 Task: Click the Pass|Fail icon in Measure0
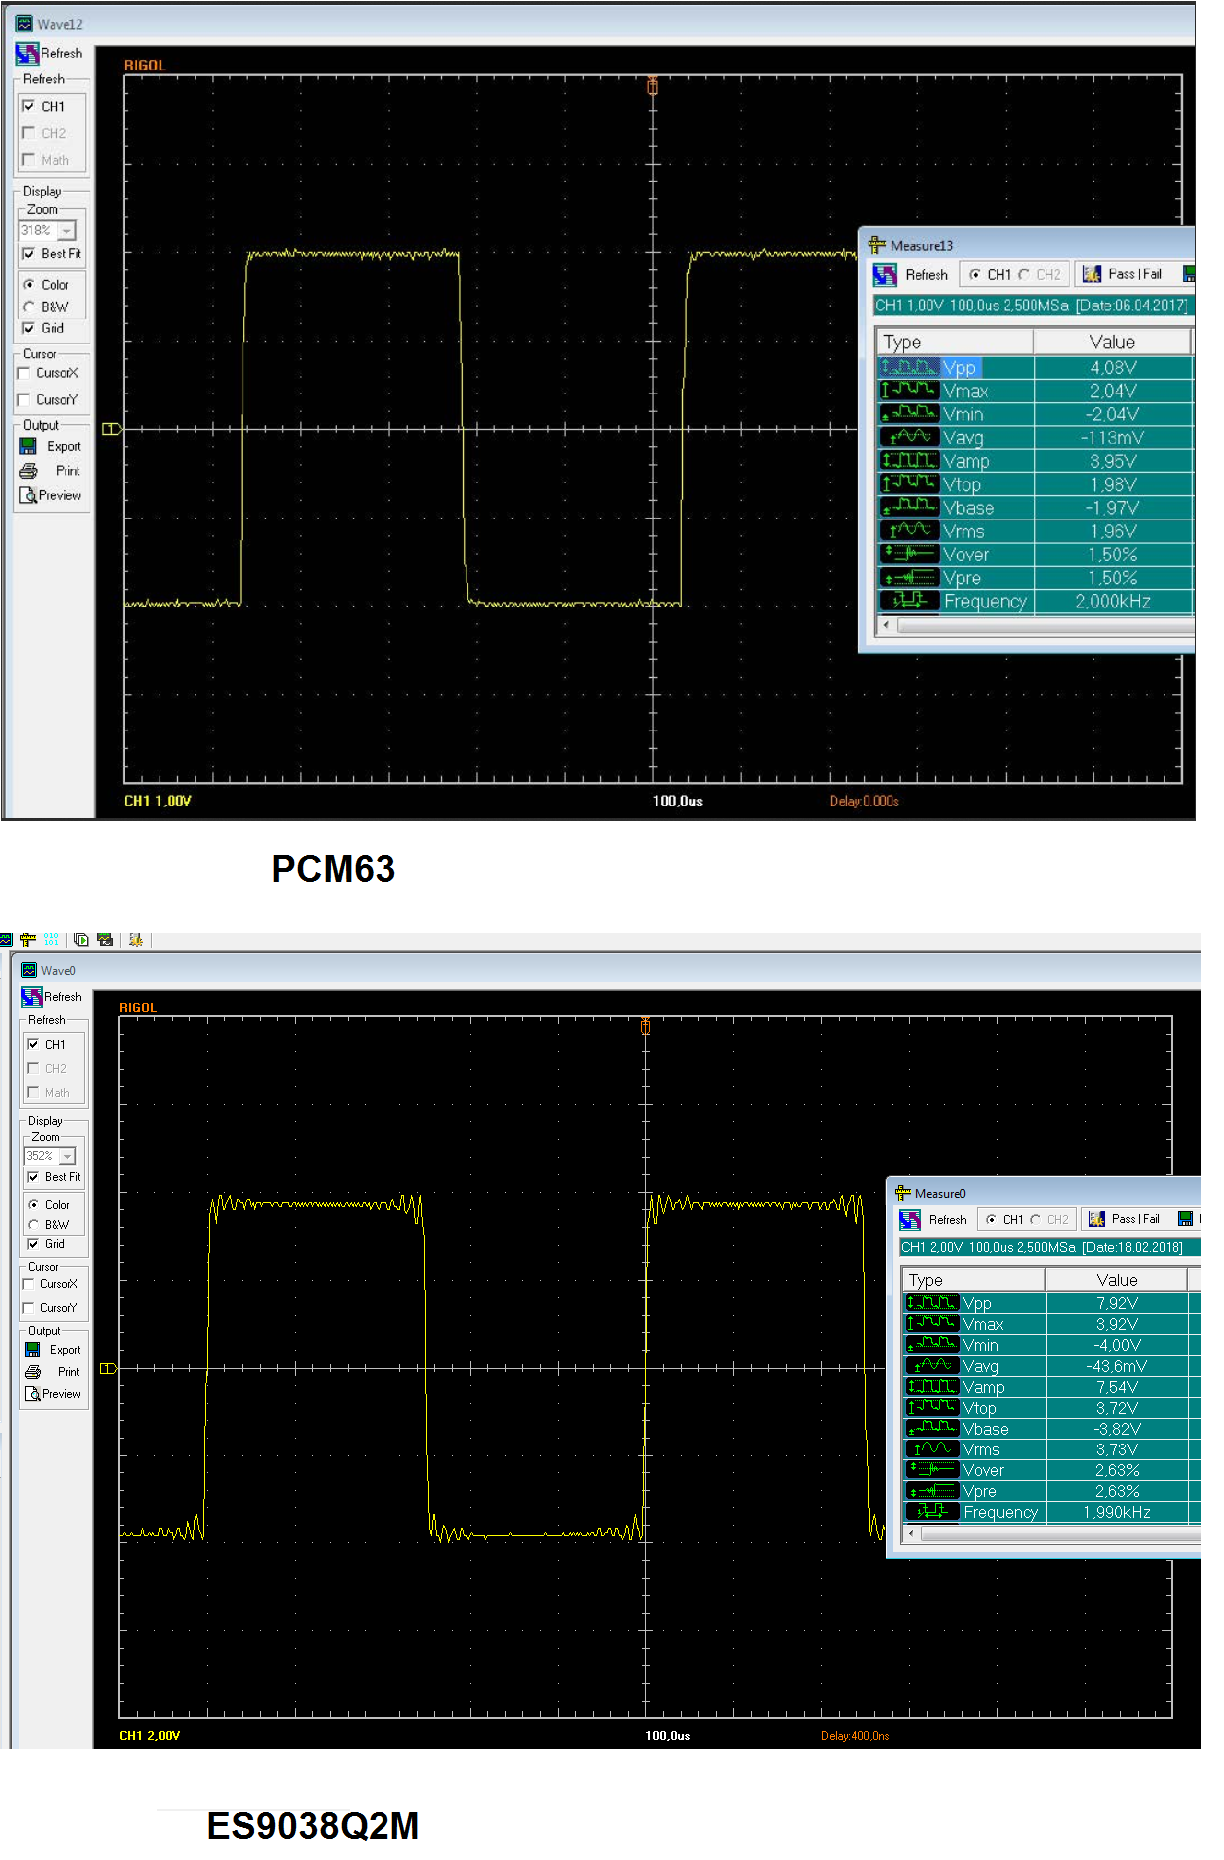coord(1097,1219)
